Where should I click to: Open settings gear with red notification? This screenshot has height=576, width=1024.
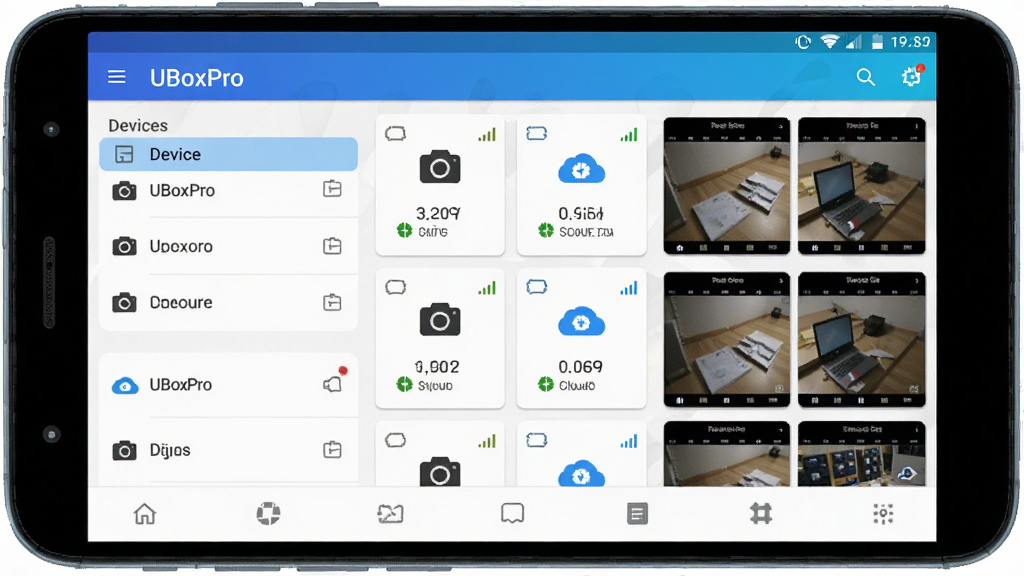[x=912, y=76]
